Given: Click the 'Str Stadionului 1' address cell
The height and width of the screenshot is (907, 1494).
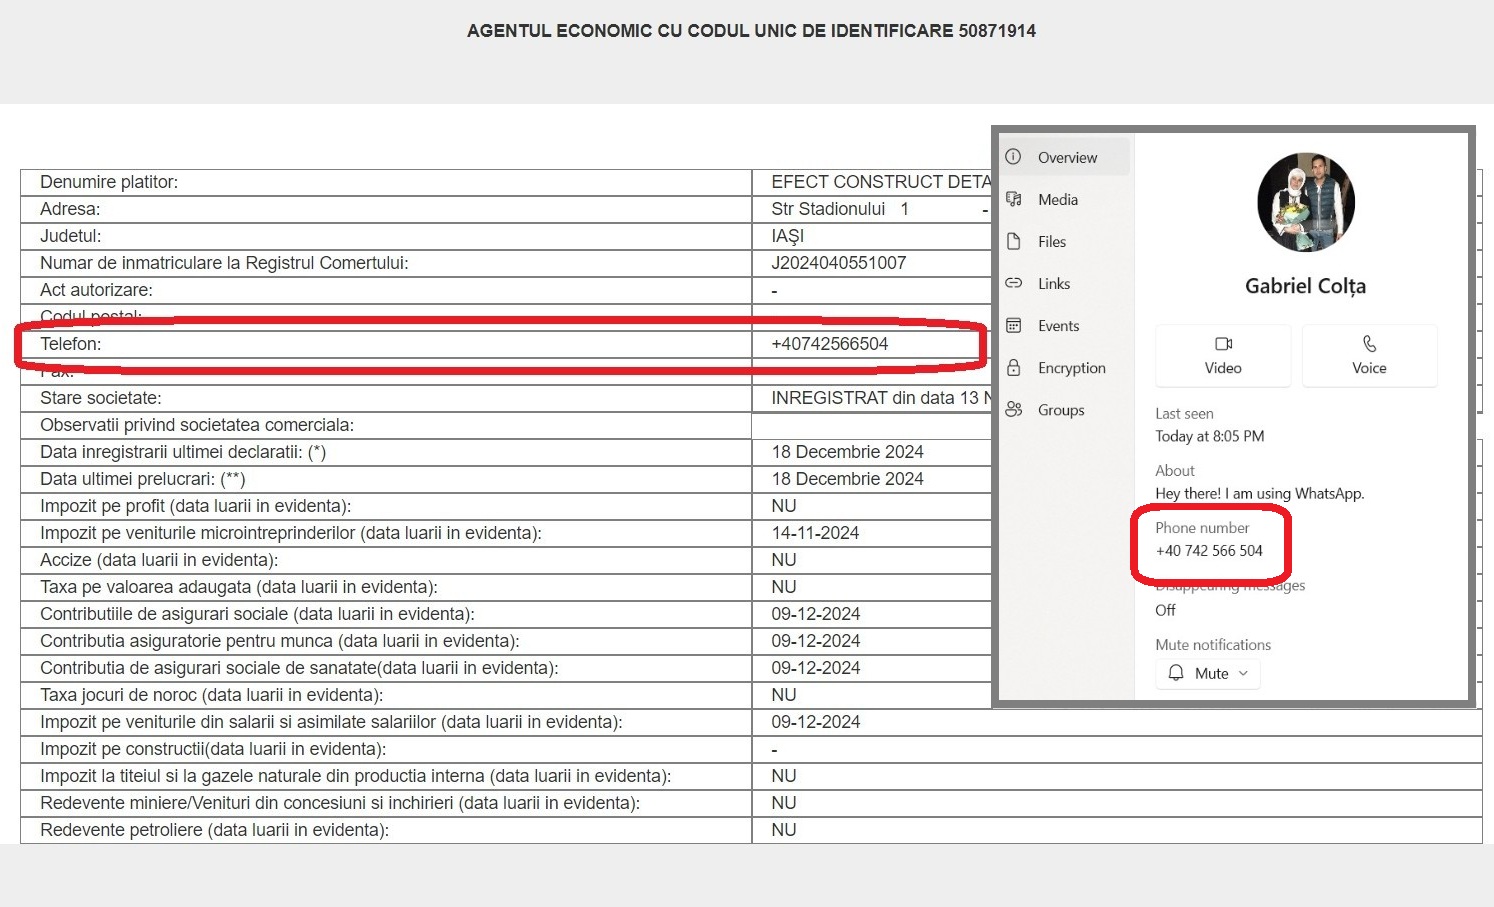Looking at the screenshot, I should pyautogui.click(x=840, y=209).
